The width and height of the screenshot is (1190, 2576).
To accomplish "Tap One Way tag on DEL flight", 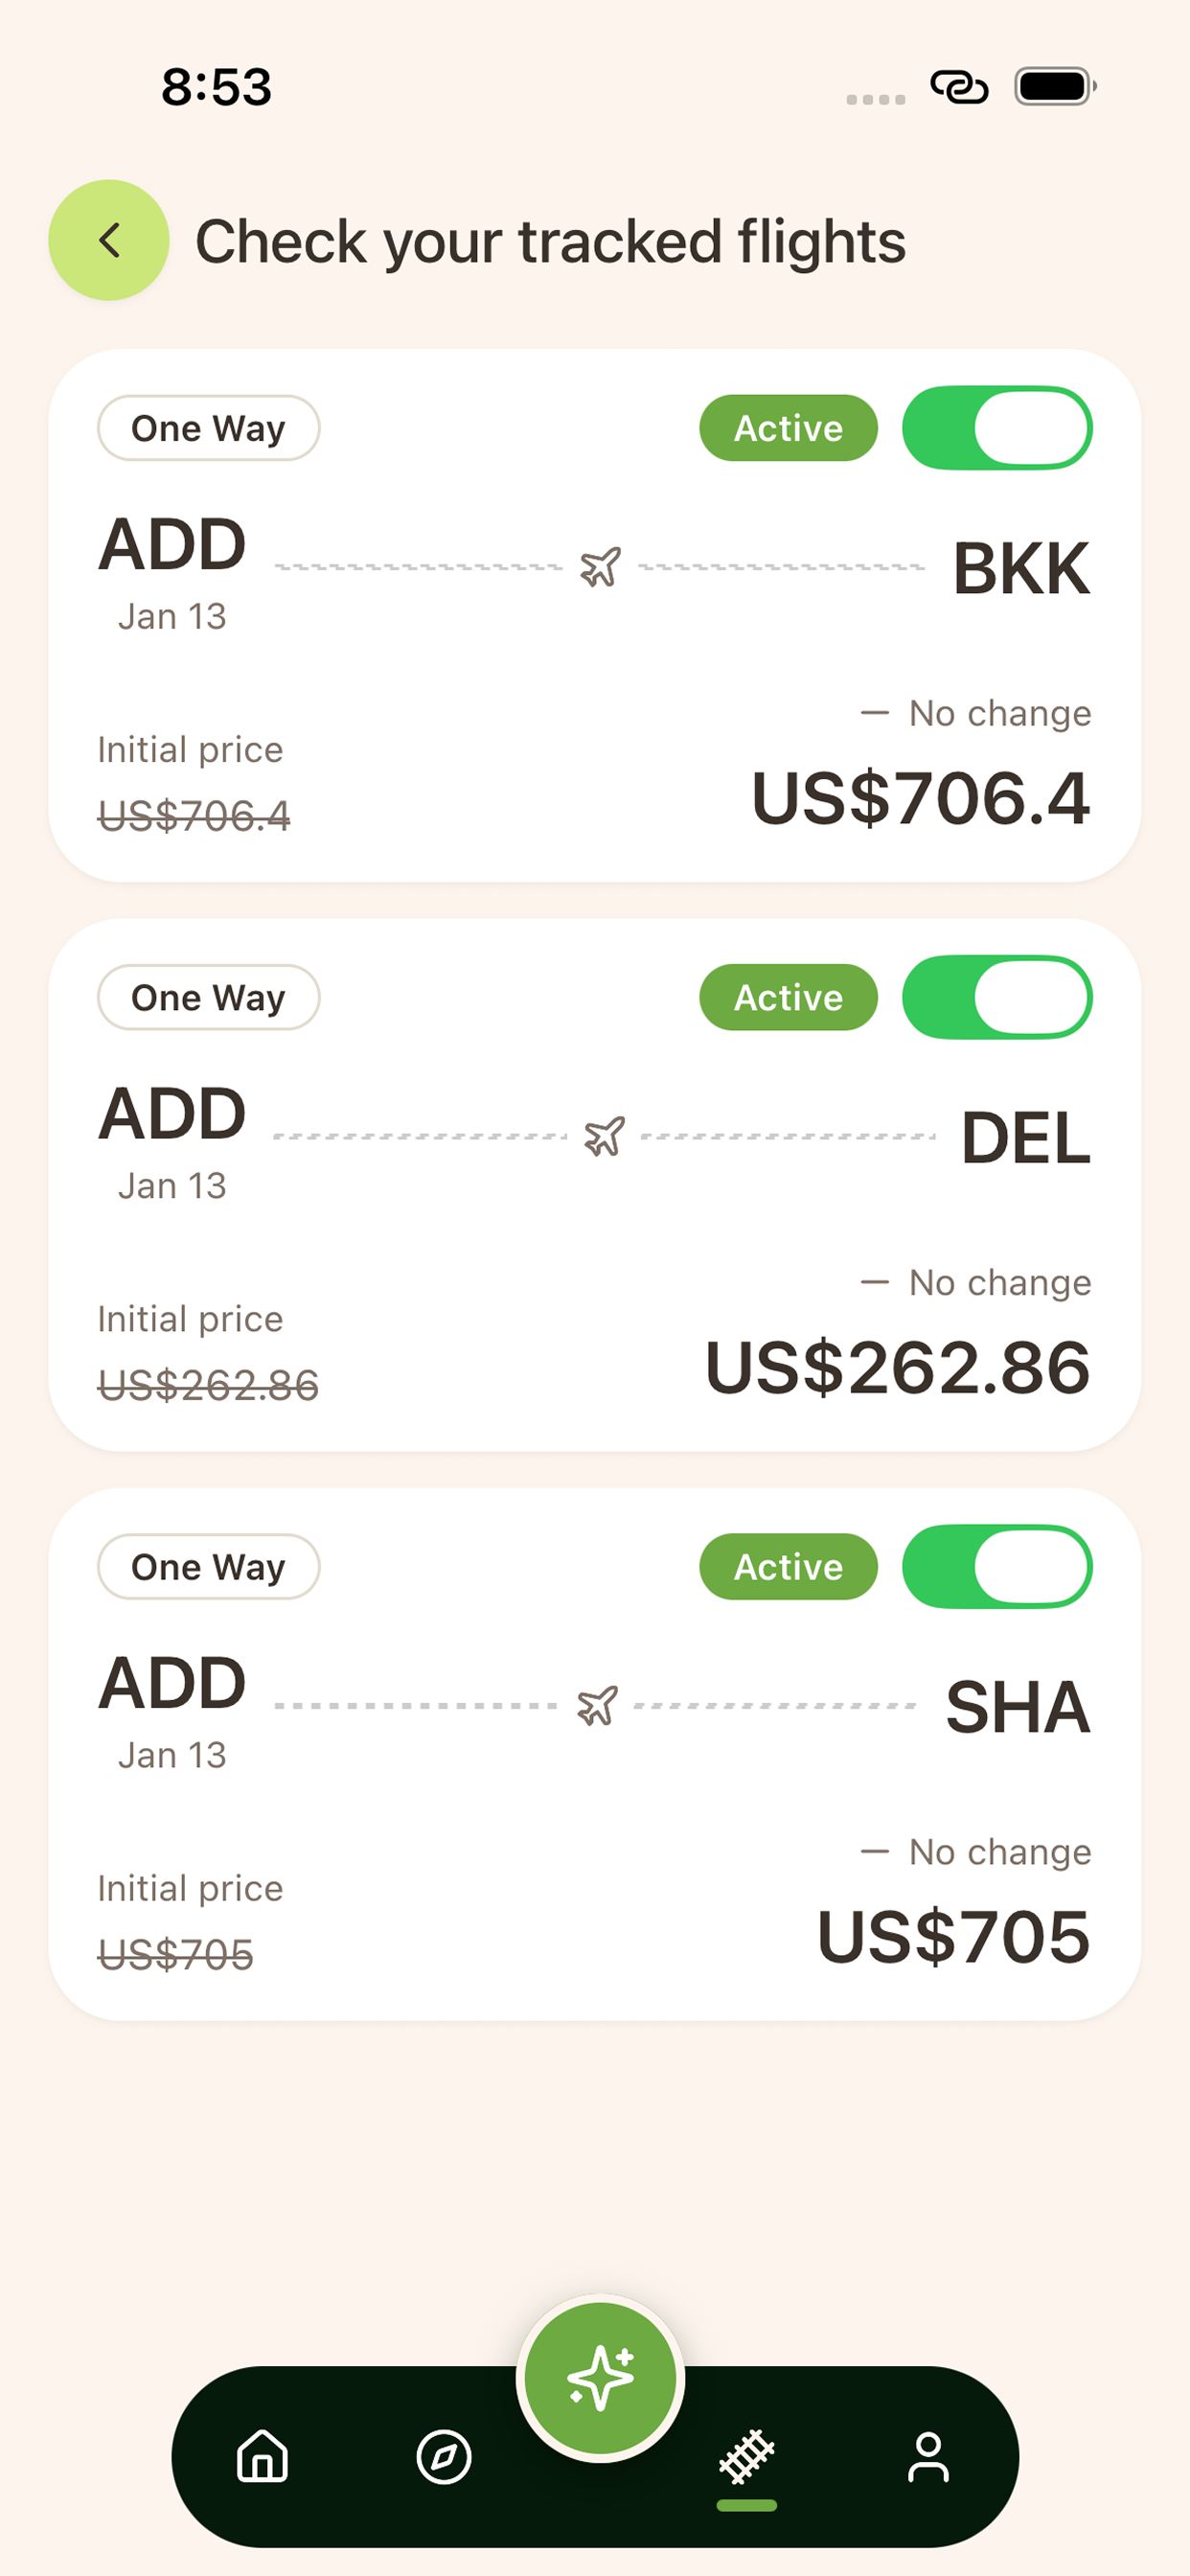I will (208, 997).
